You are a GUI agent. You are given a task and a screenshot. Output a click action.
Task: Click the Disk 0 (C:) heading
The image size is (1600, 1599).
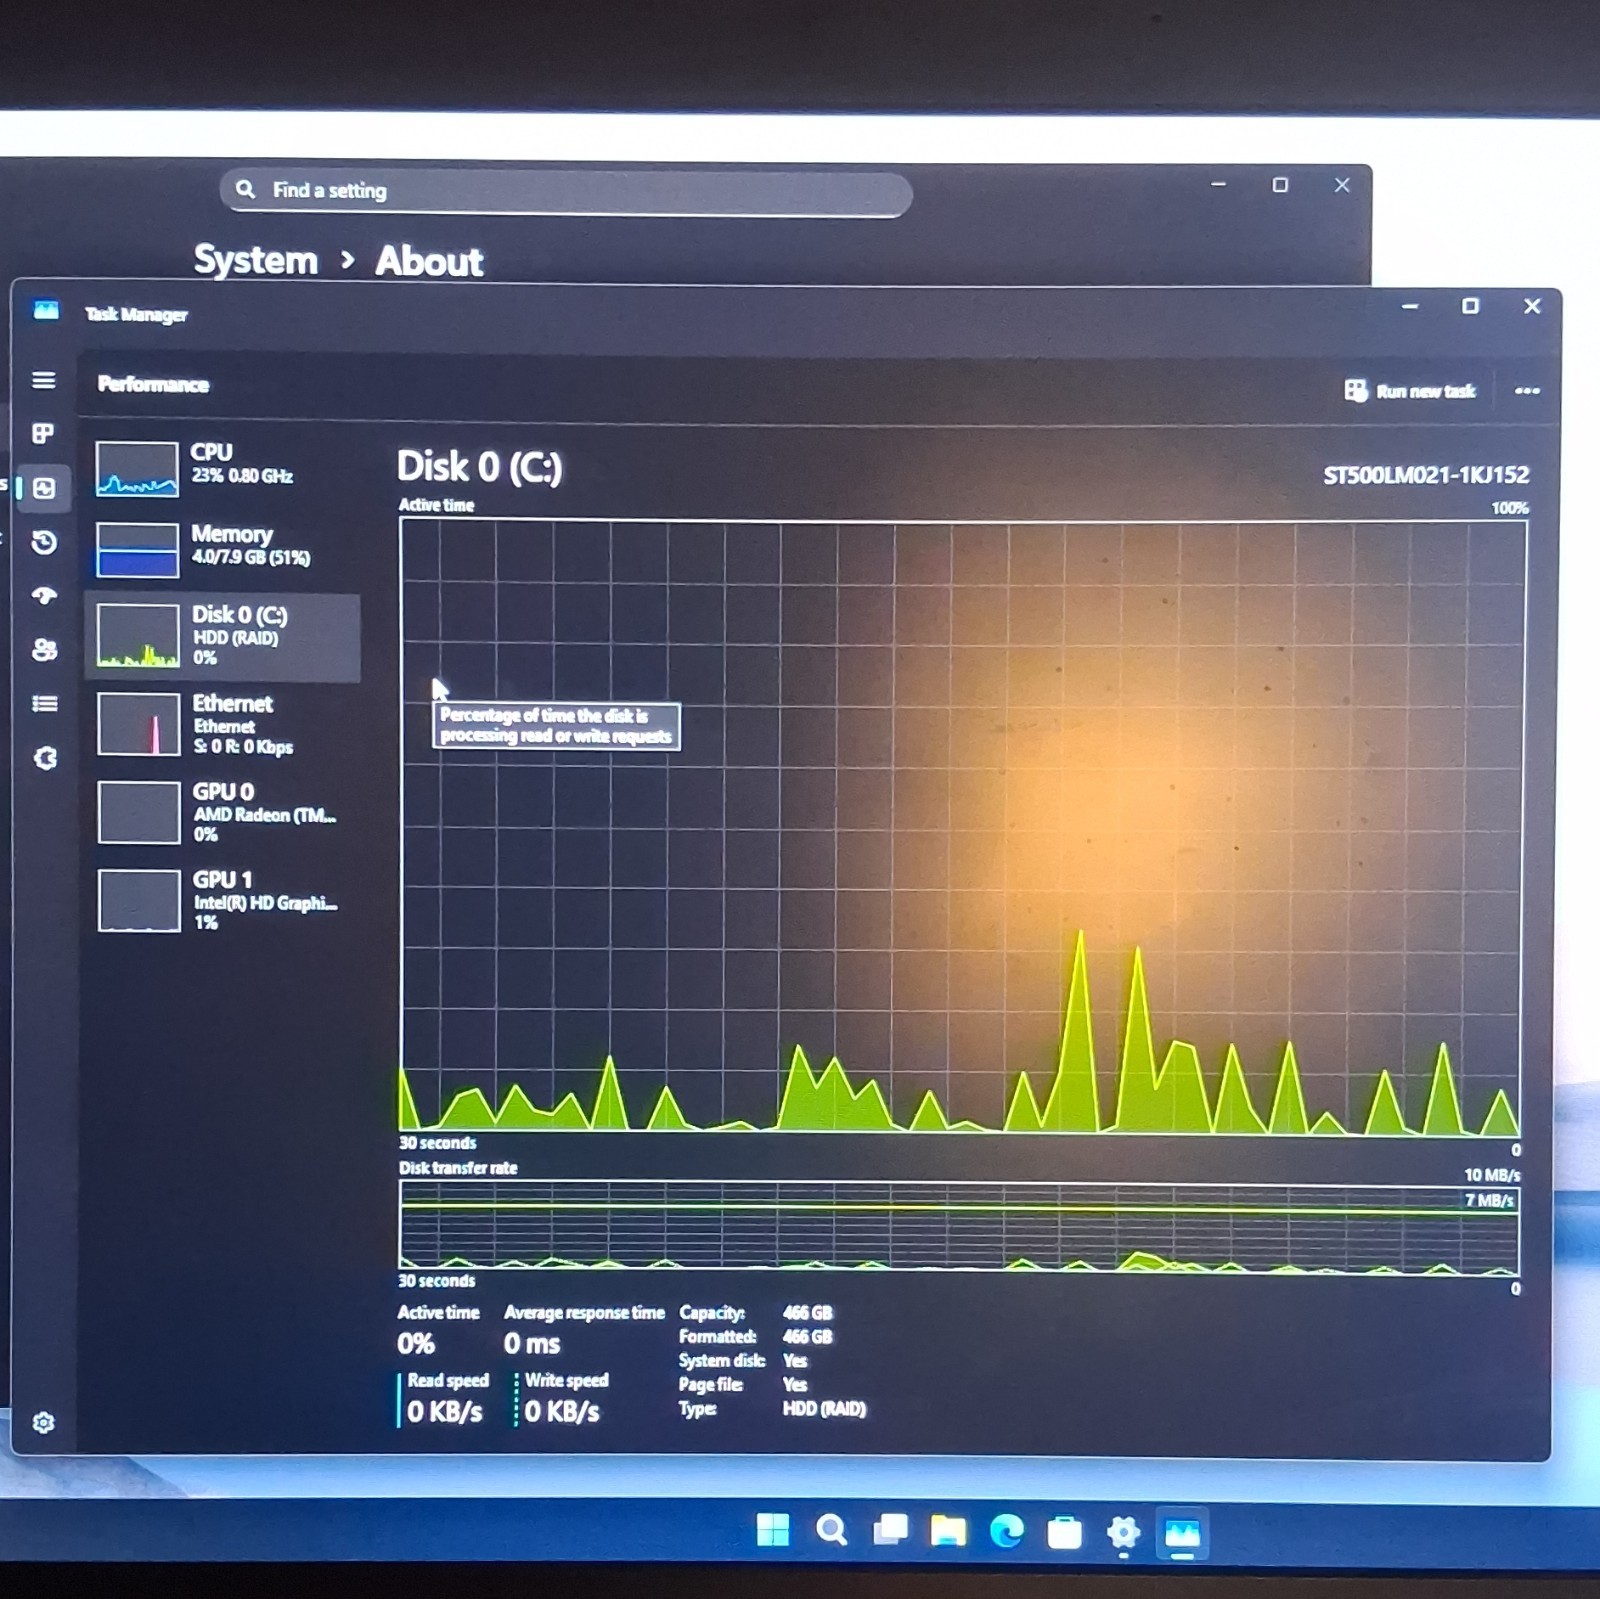pos(479,467)
